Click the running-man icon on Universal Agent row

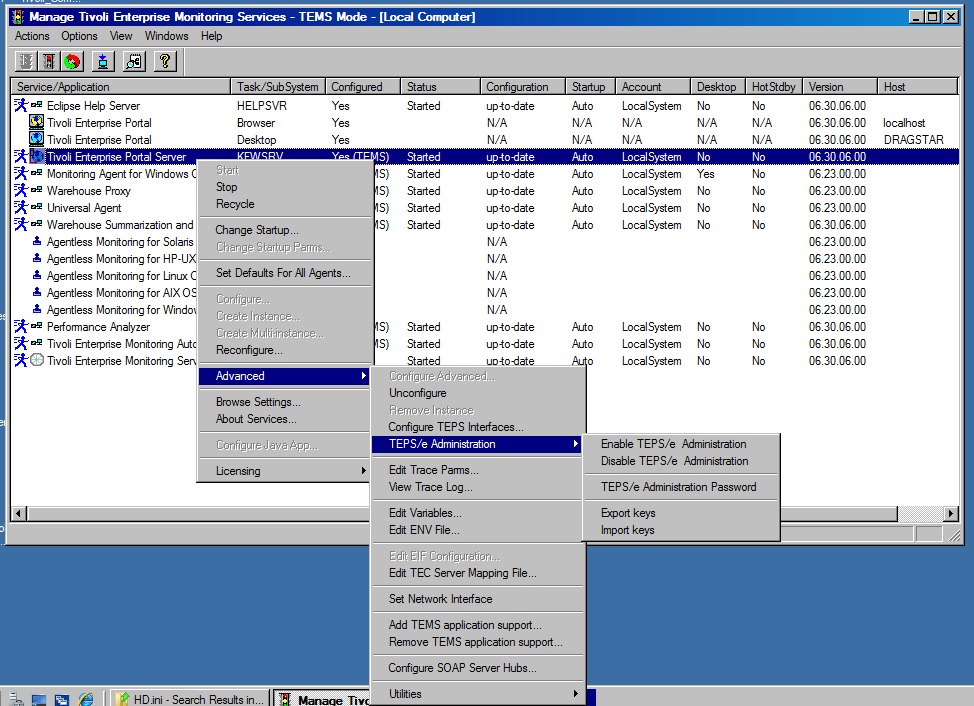pos(20,207)
